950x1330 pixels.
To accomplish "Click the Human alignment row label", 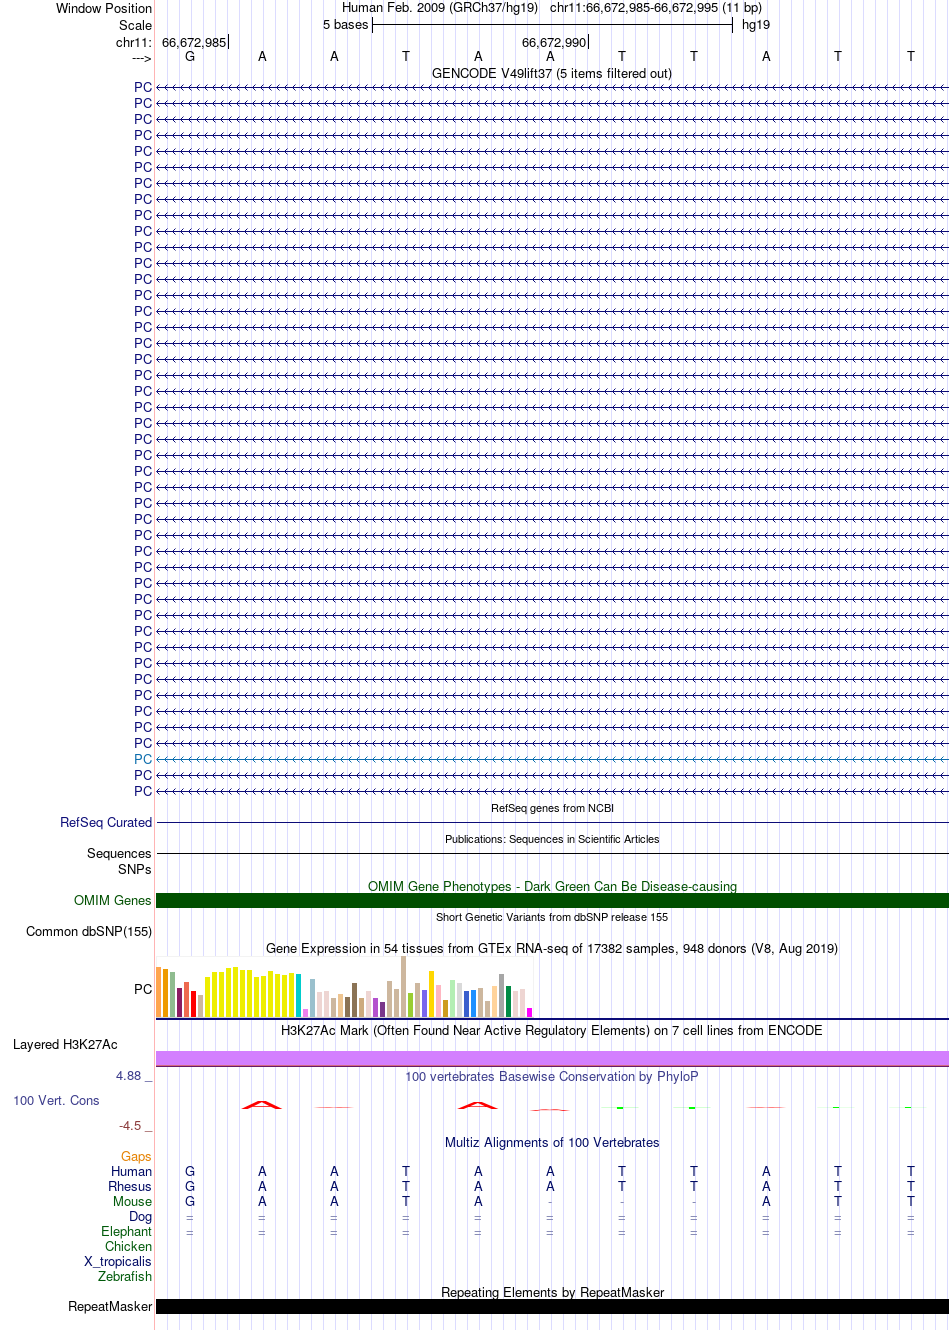I will point(132,1171).
